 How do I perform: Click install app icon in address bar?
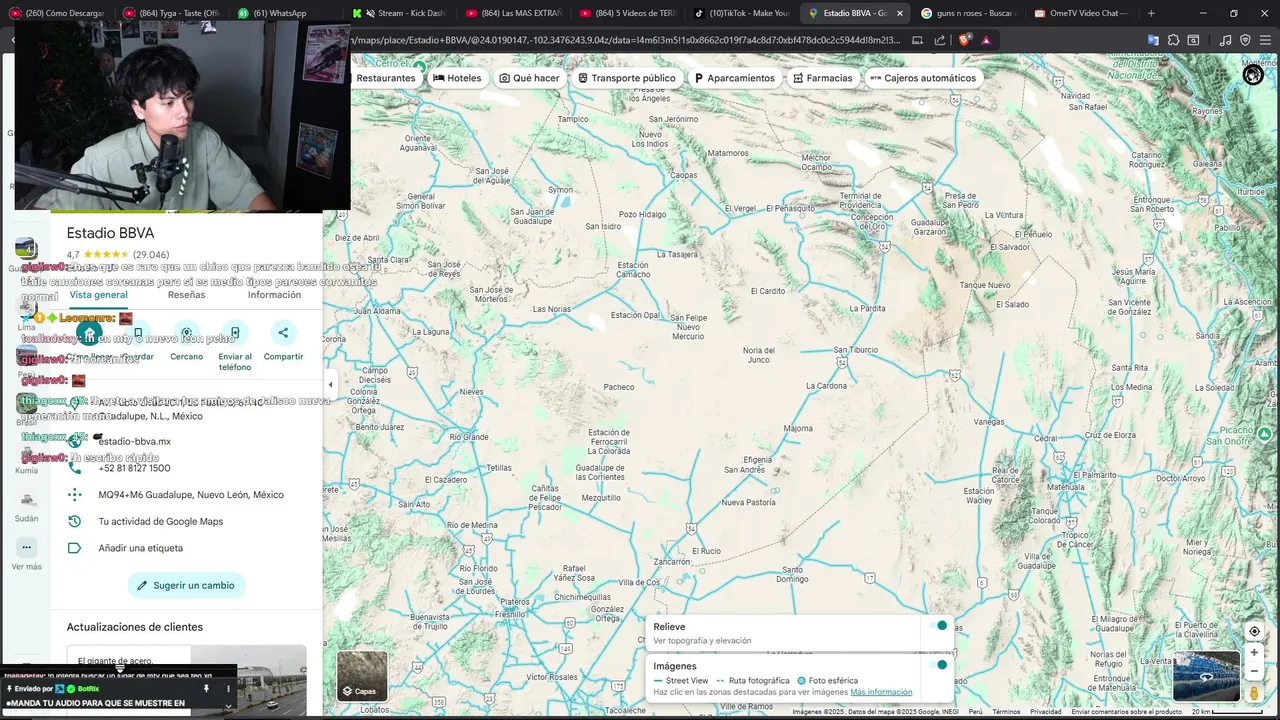tap(918, 40)
